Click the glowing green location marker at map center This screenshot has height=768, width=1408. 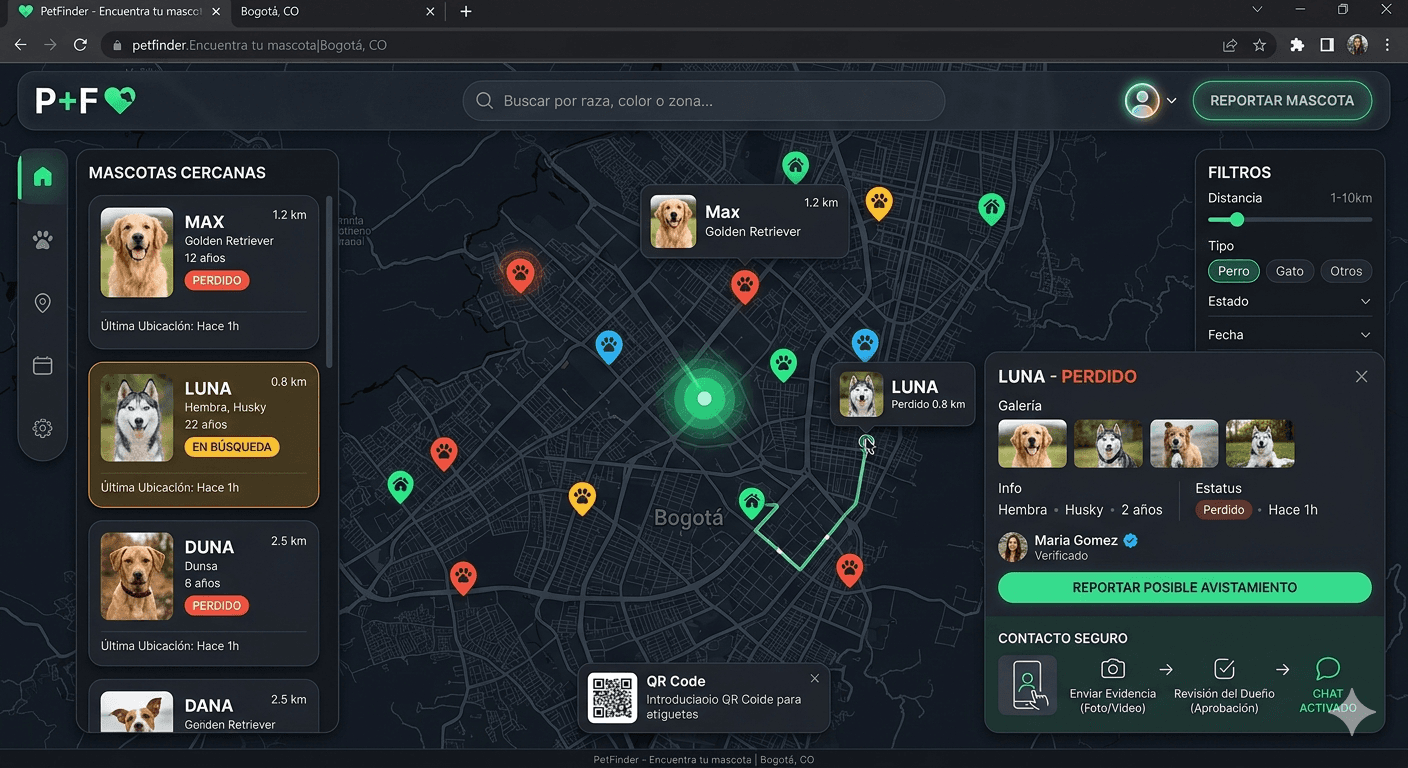tap(704, 399)
